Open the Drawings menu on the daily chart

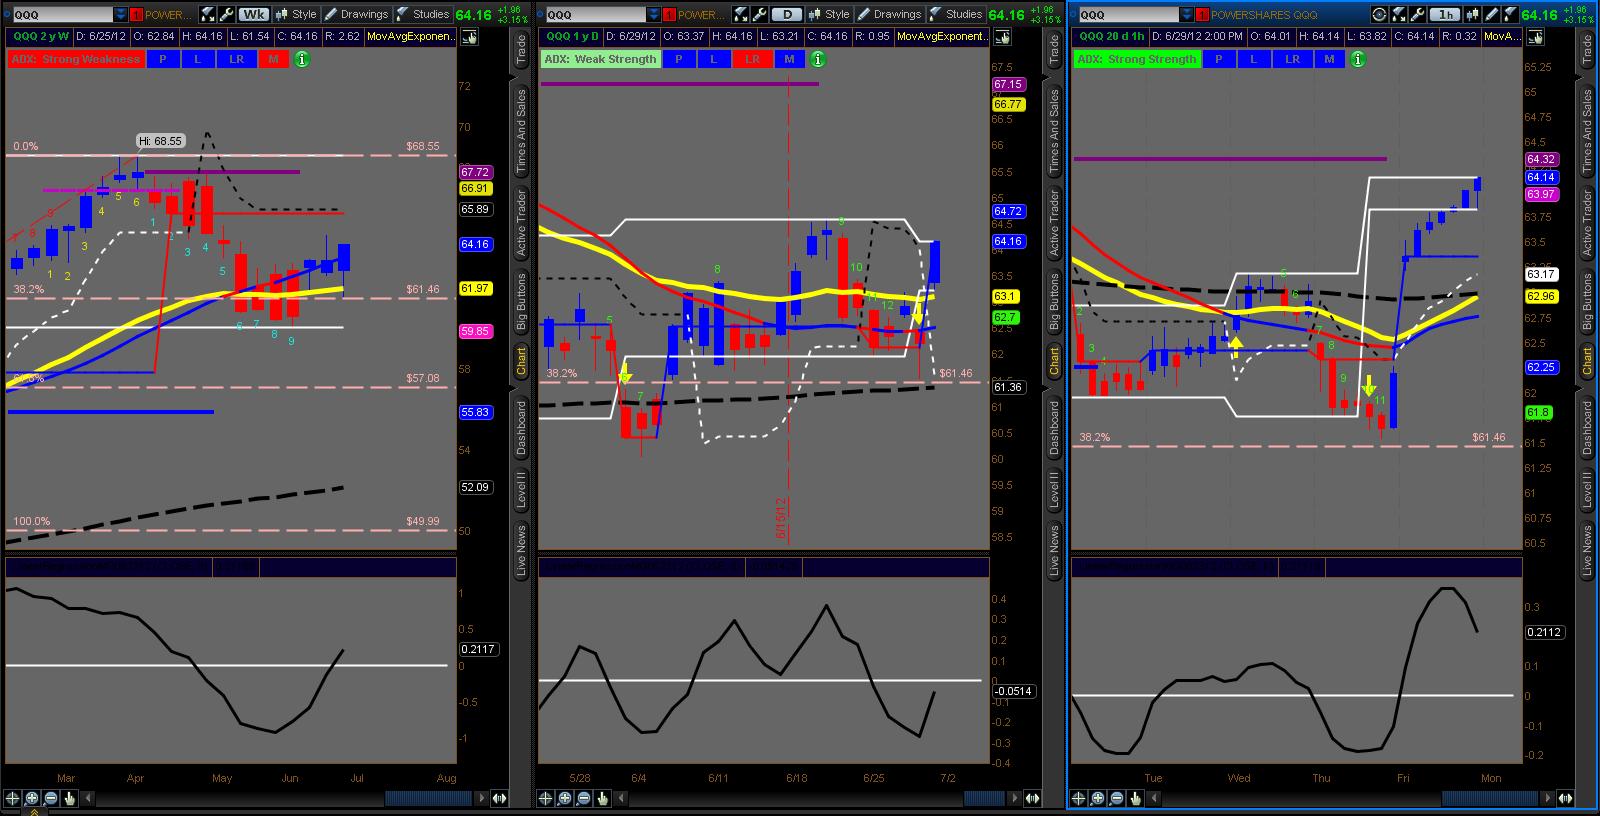[x=889, y=15]
